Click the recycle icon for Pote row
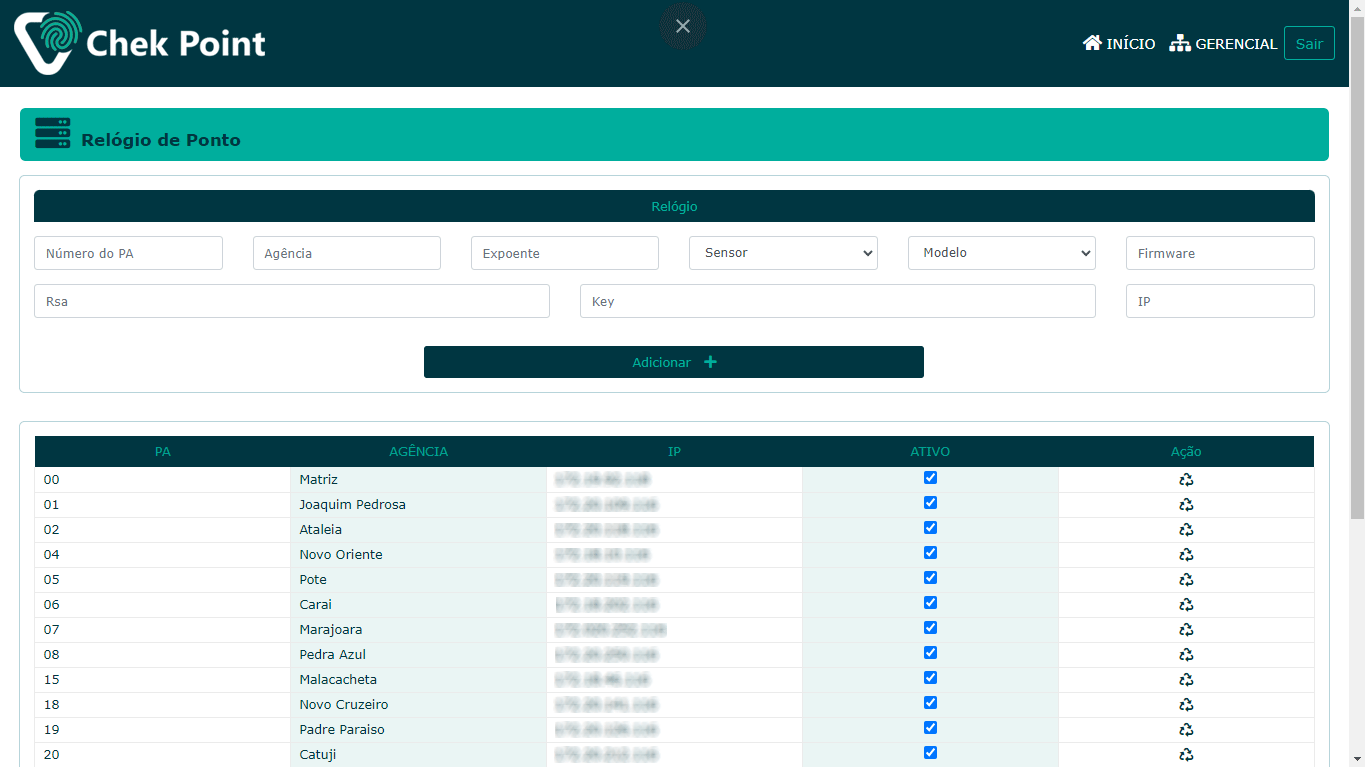Viewport: 1365px width, 767px height. tap(1186, 580)
